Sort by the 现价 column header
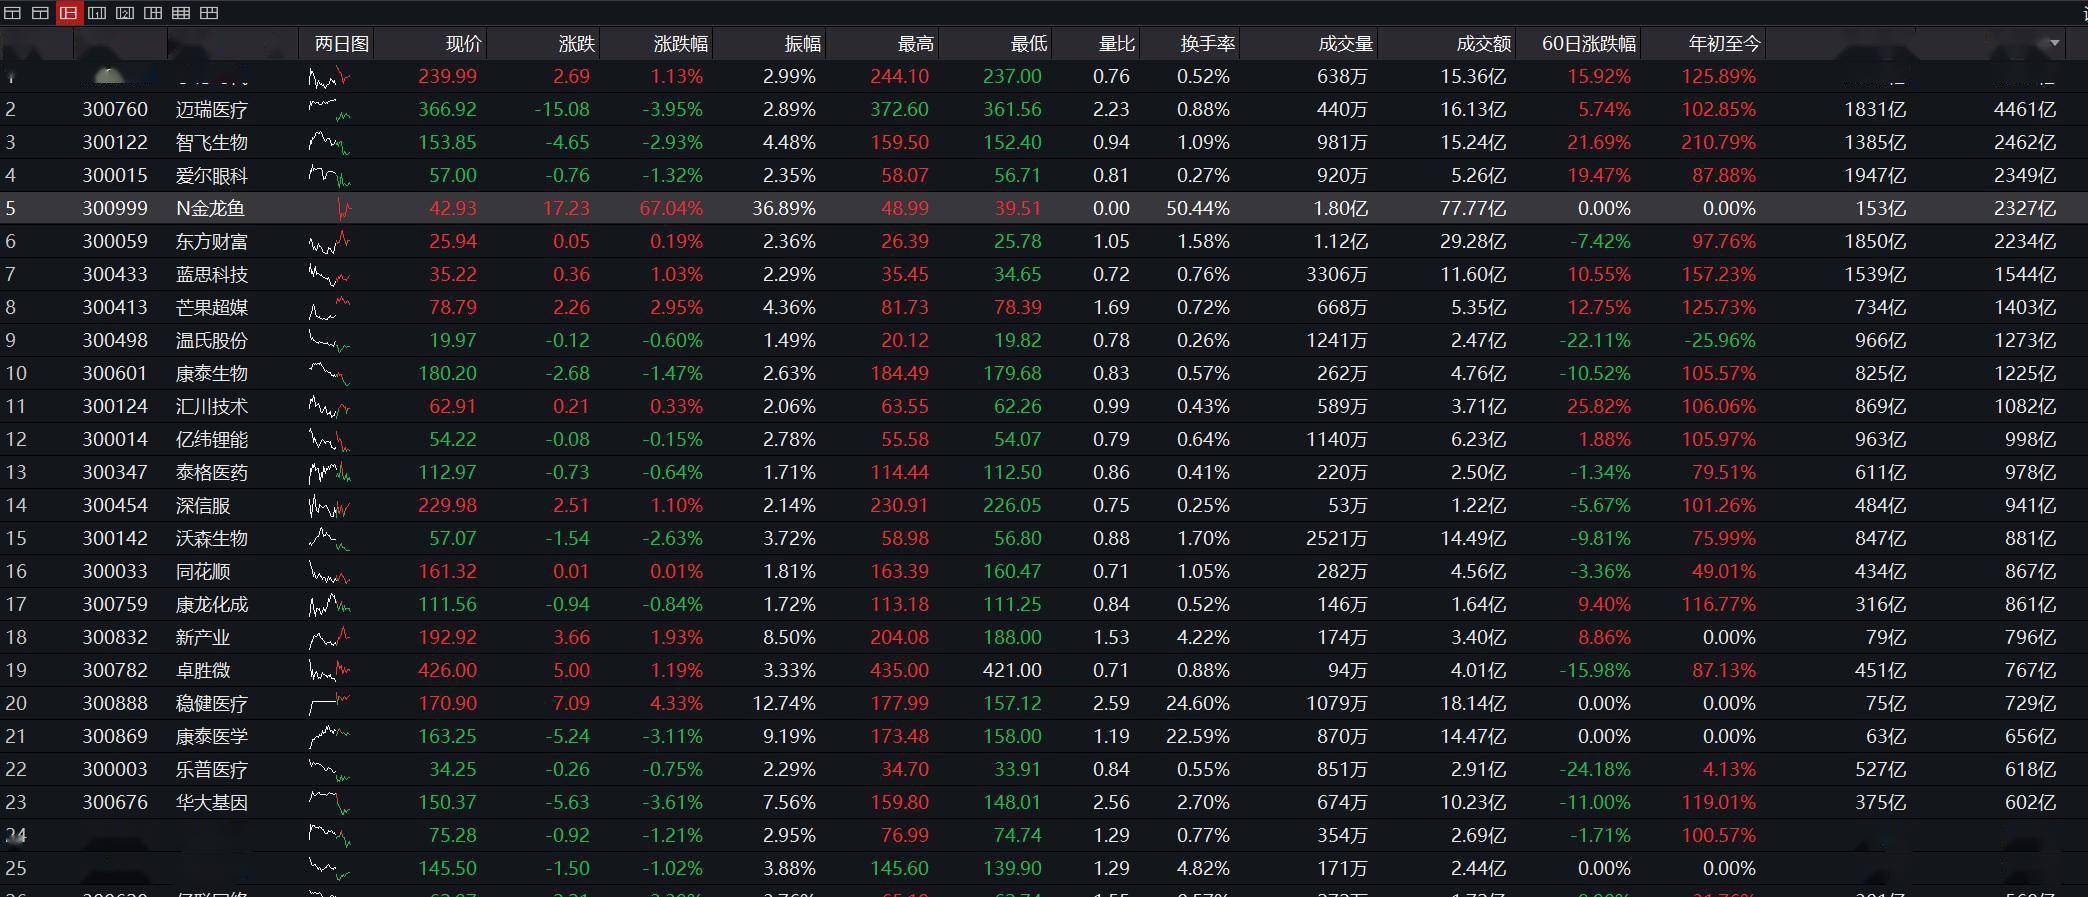2088x897 pixels. [x=463, y=43]
